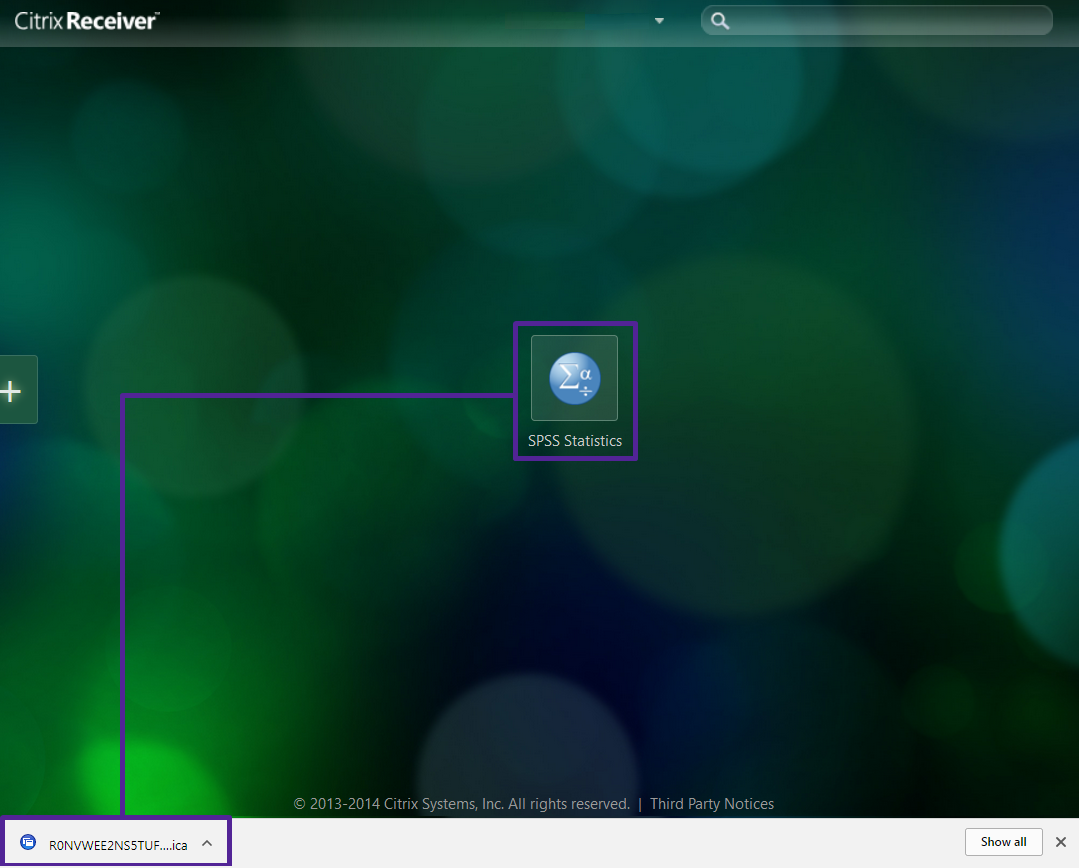The width and height of the screenshot is (1079, 868).
Task: Show all downloads
Action: click(1003, 842)
